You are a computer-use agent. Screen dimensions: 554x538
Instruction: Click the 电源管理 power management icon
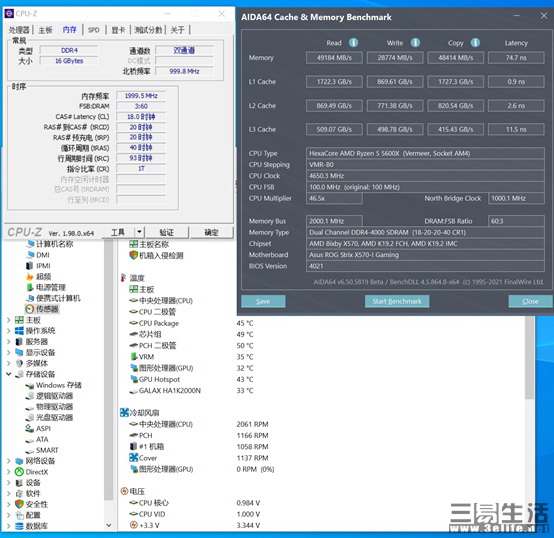pos(30,287)
